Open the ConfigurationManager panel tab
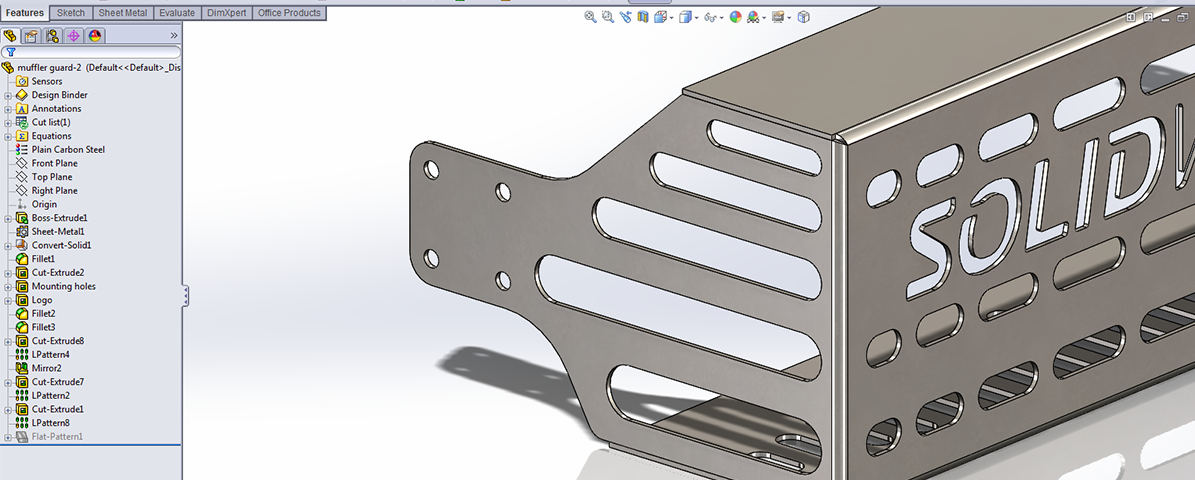 (x=52, y=36)
